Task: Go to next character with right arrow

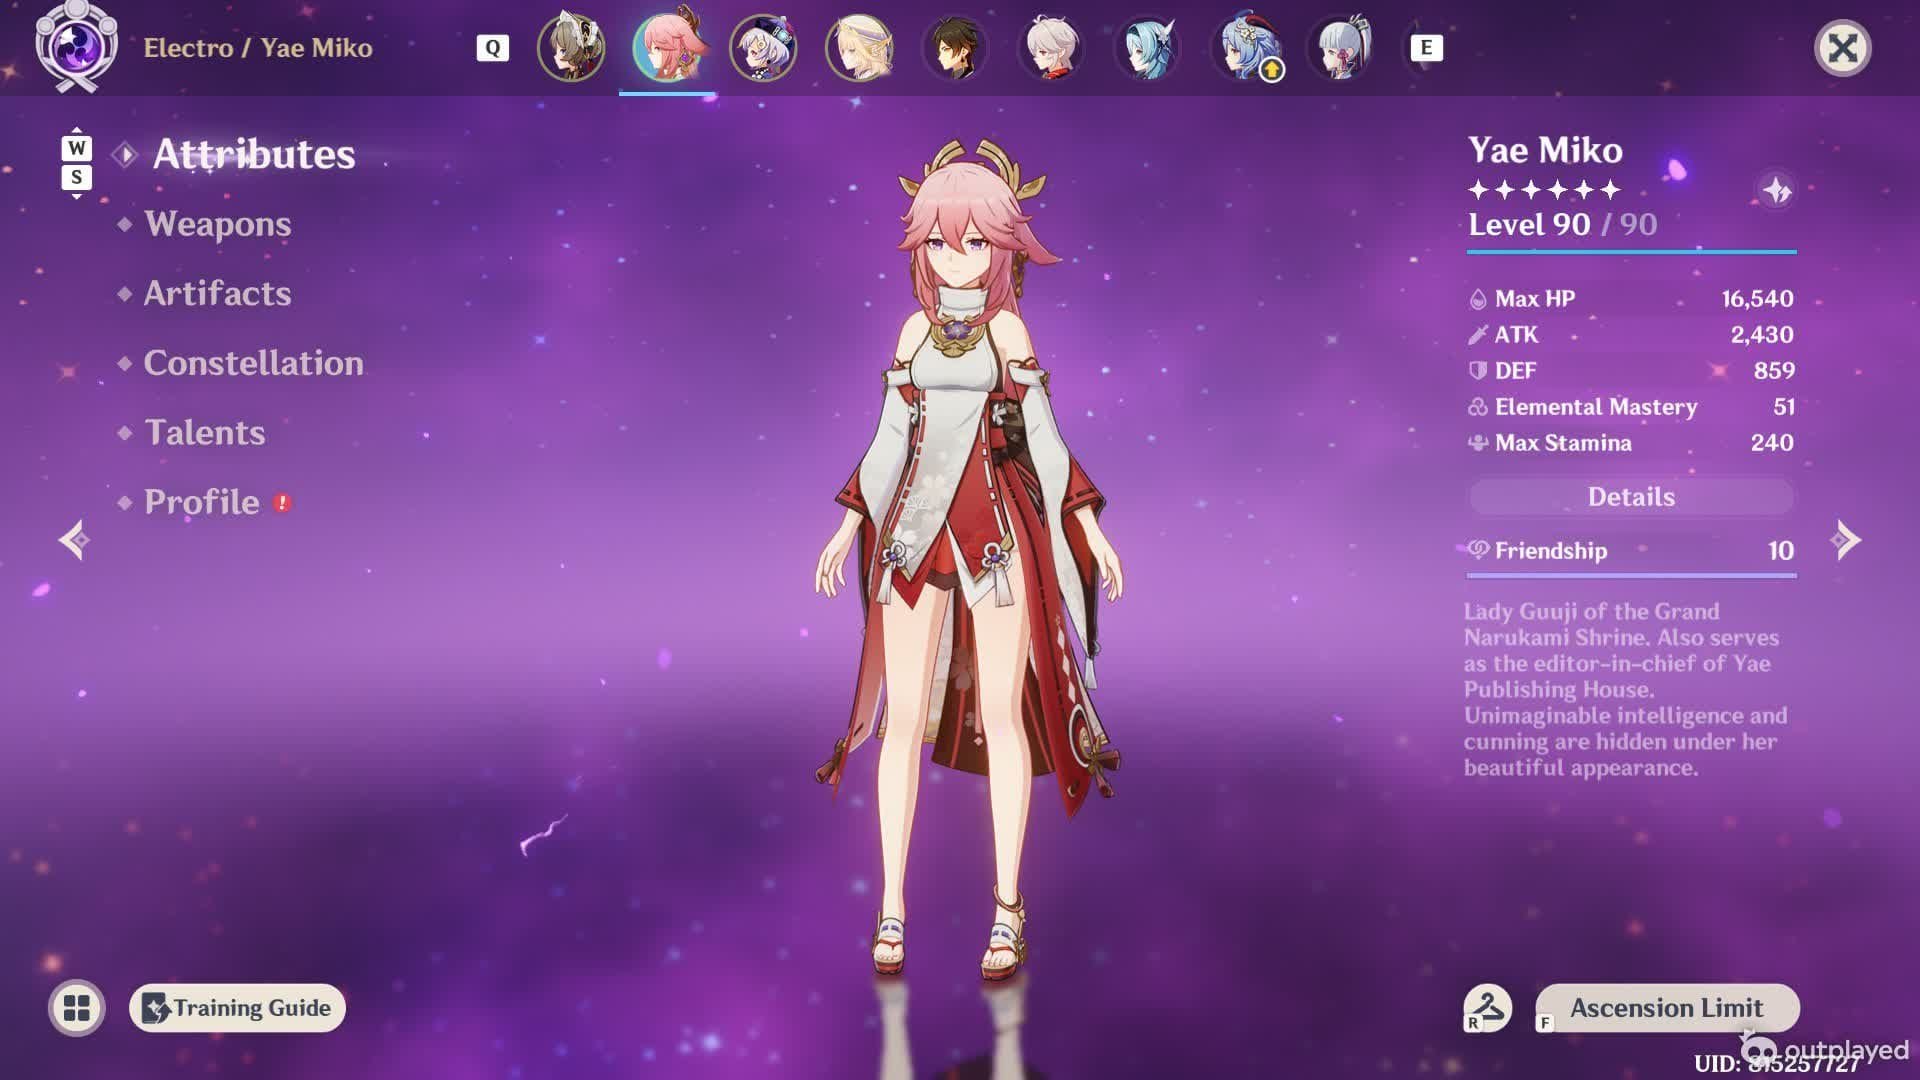Action: click(1845, 540)
